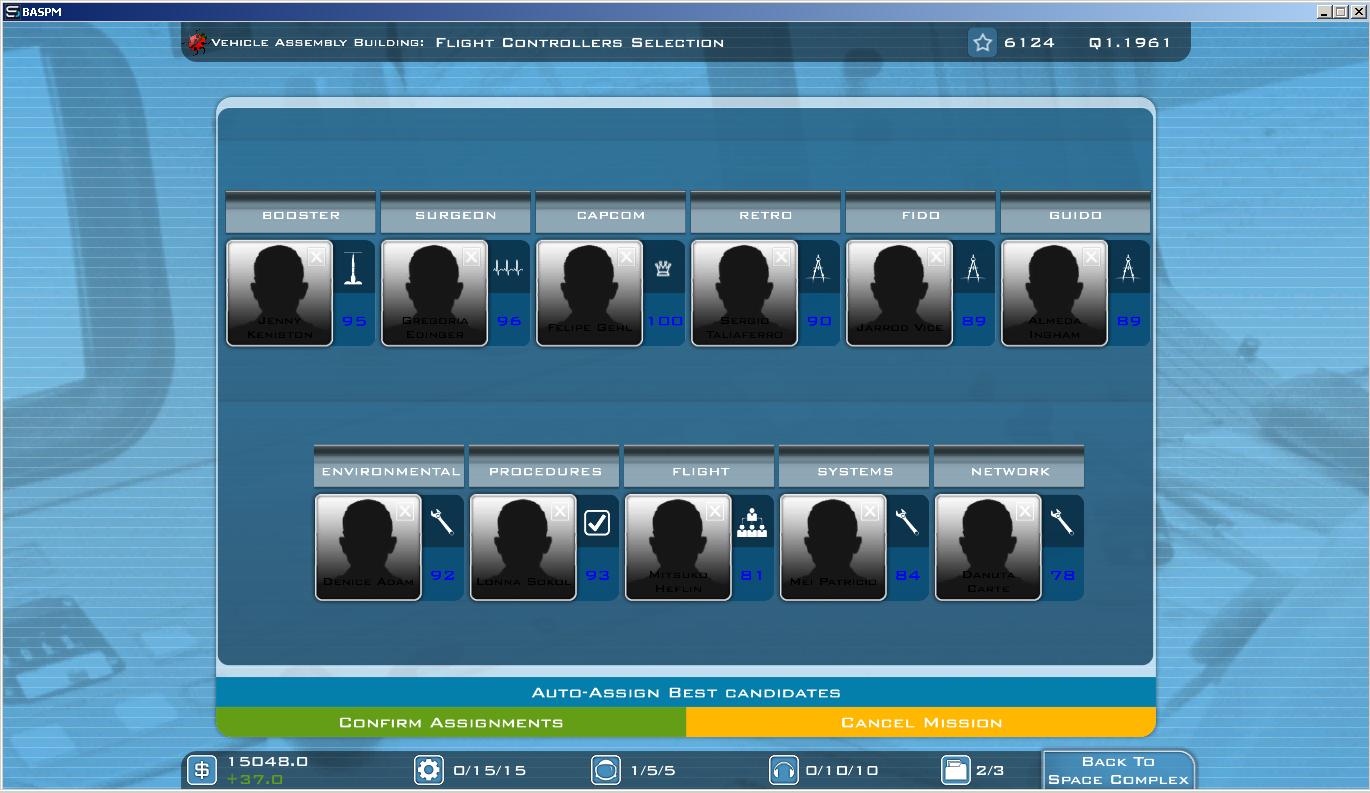Cancel the mission

click(921, 722)
